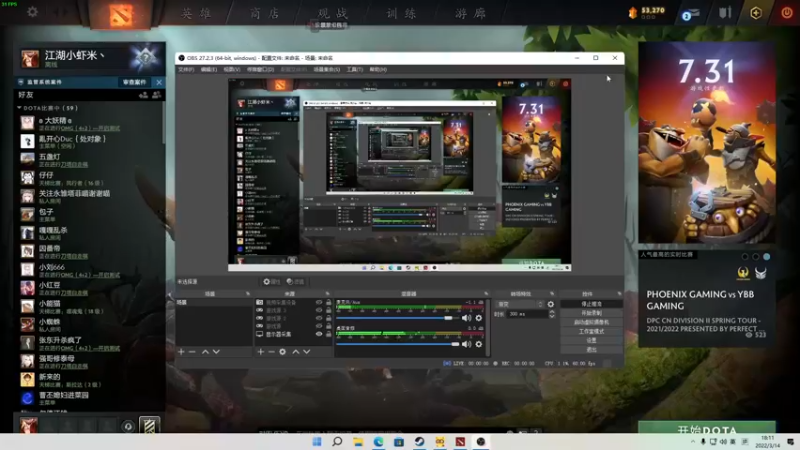Screen dimensions: 800x450
Task: Show hidden icons chevron in system tray
Action: tap(692, 442)
